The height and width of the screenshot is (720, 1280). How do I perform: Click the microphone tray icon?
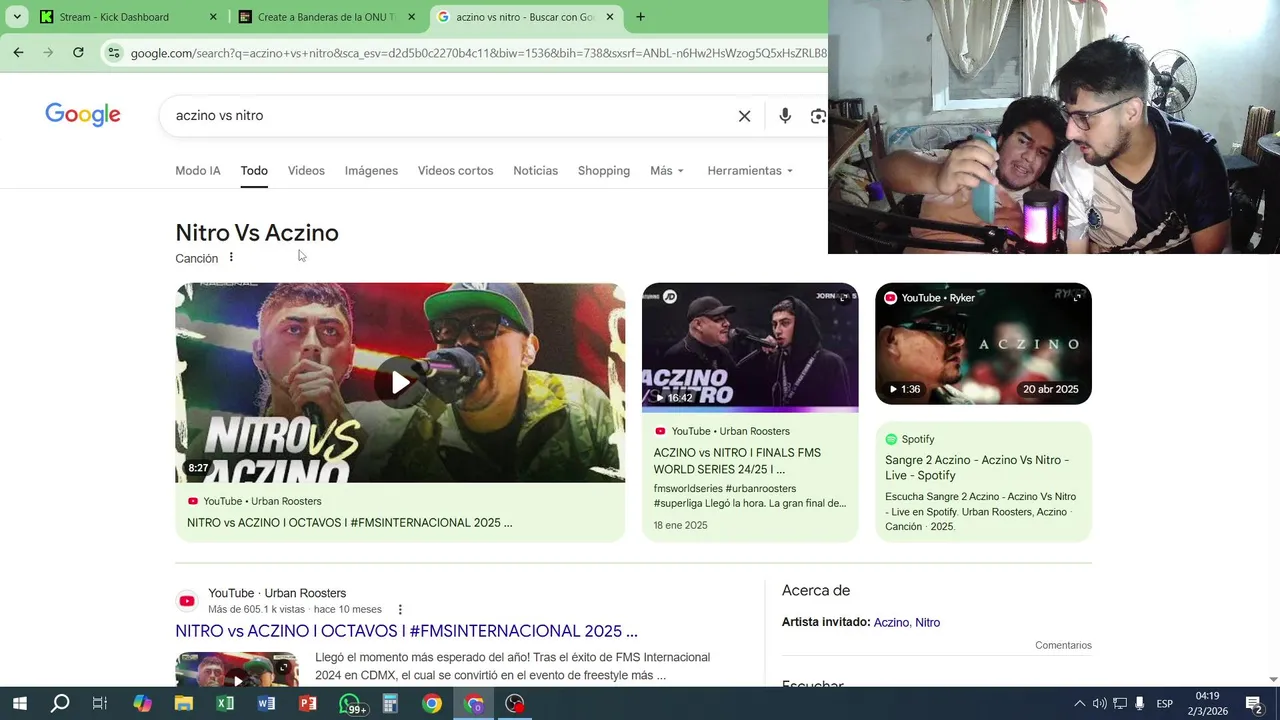tap(1139, 704)
